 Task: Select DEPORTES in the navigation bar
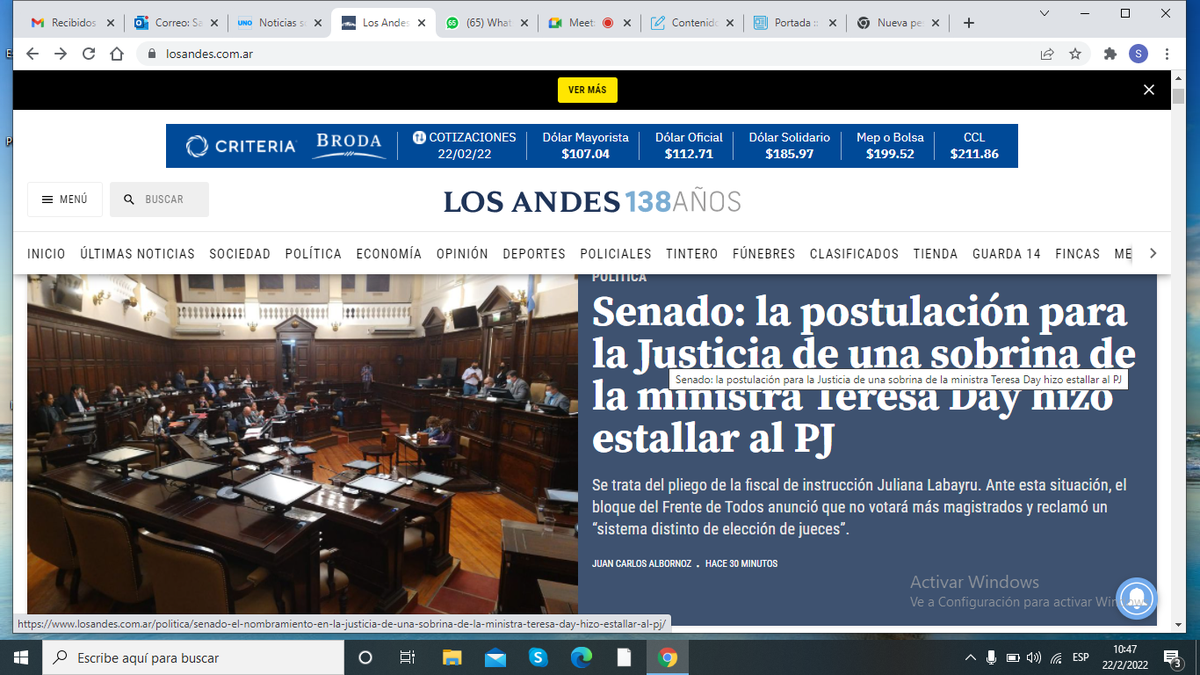click(534, 254)
